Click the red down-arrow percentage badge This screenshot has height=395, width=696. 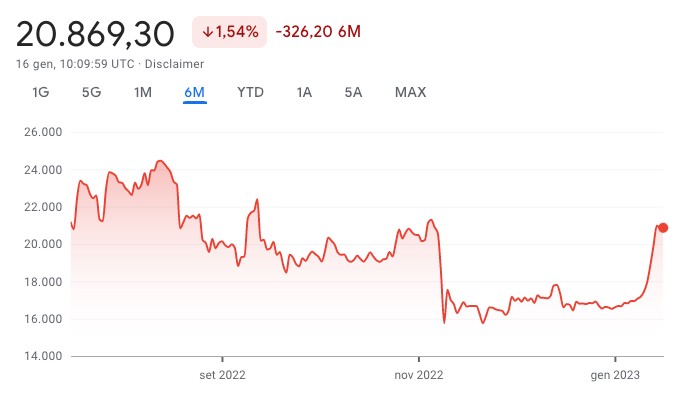tap(229, 32)
